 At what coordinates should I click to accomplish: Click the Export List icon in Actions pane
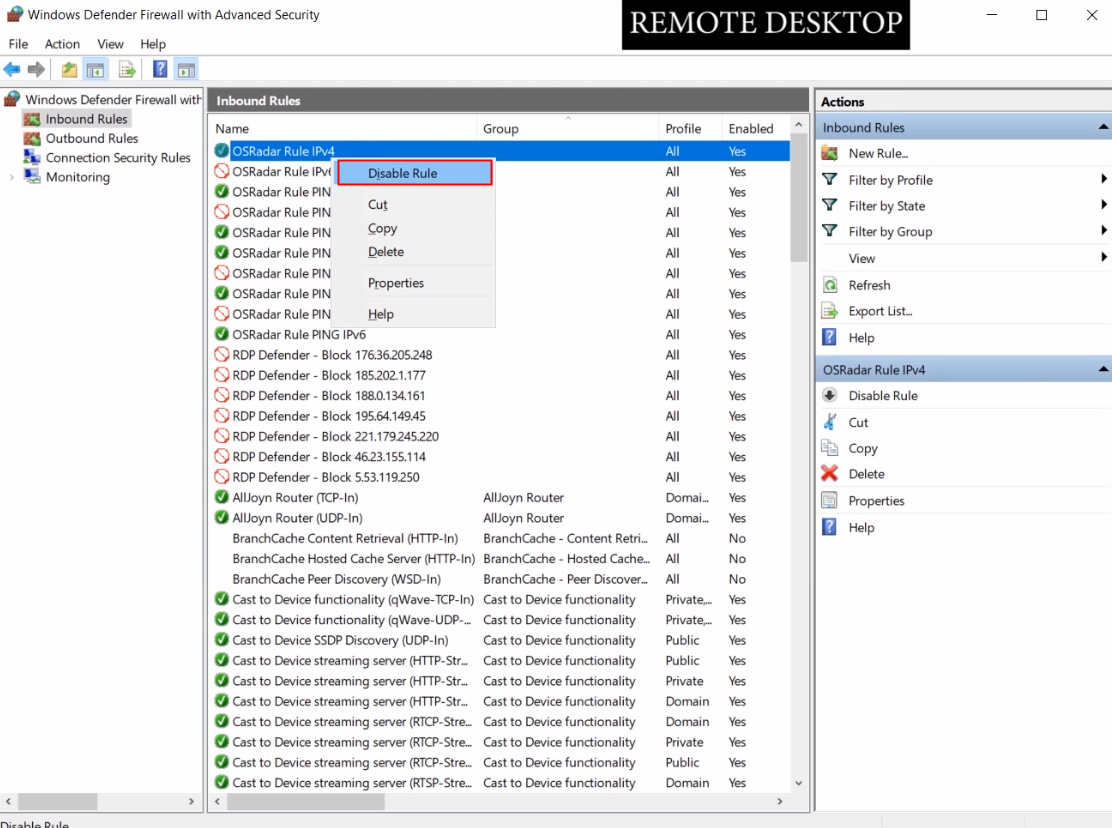point(829,310)
